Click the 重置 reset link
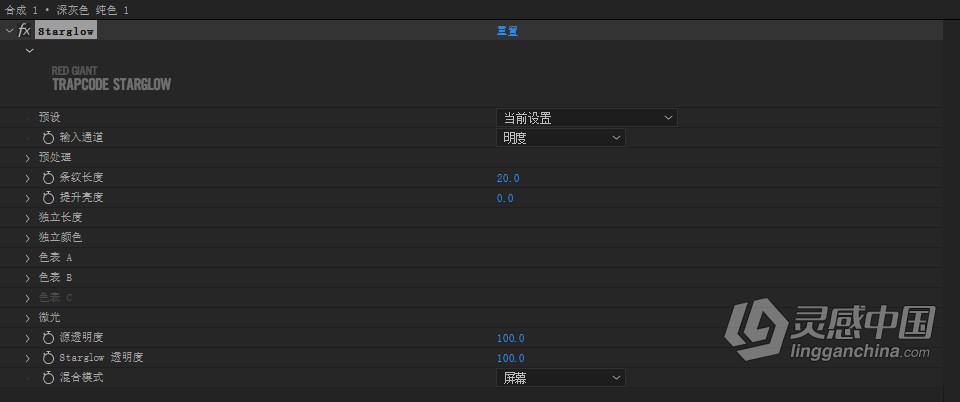 click(507, 31)
